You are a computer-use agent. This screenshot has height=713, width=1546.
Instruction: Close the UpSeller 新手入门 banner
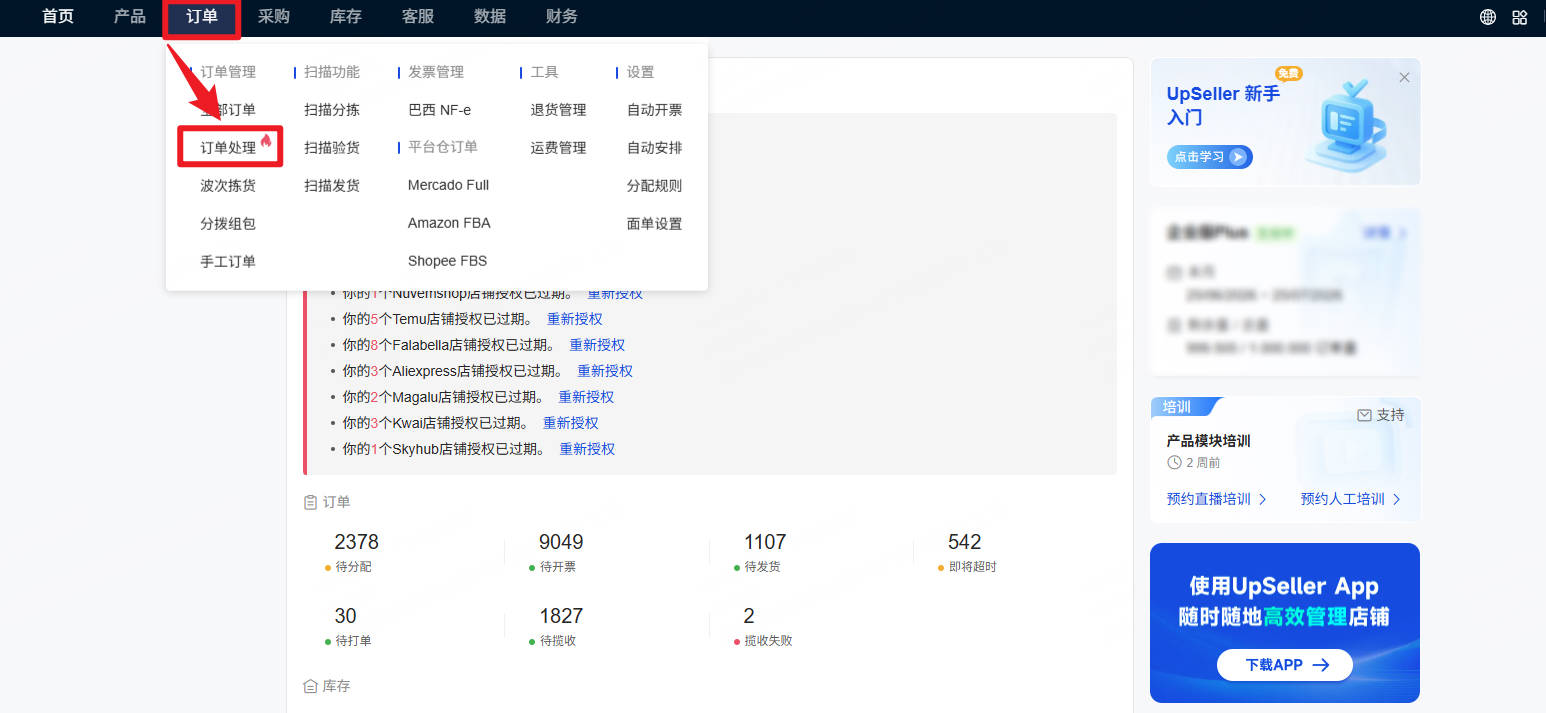click(1404, 77)
